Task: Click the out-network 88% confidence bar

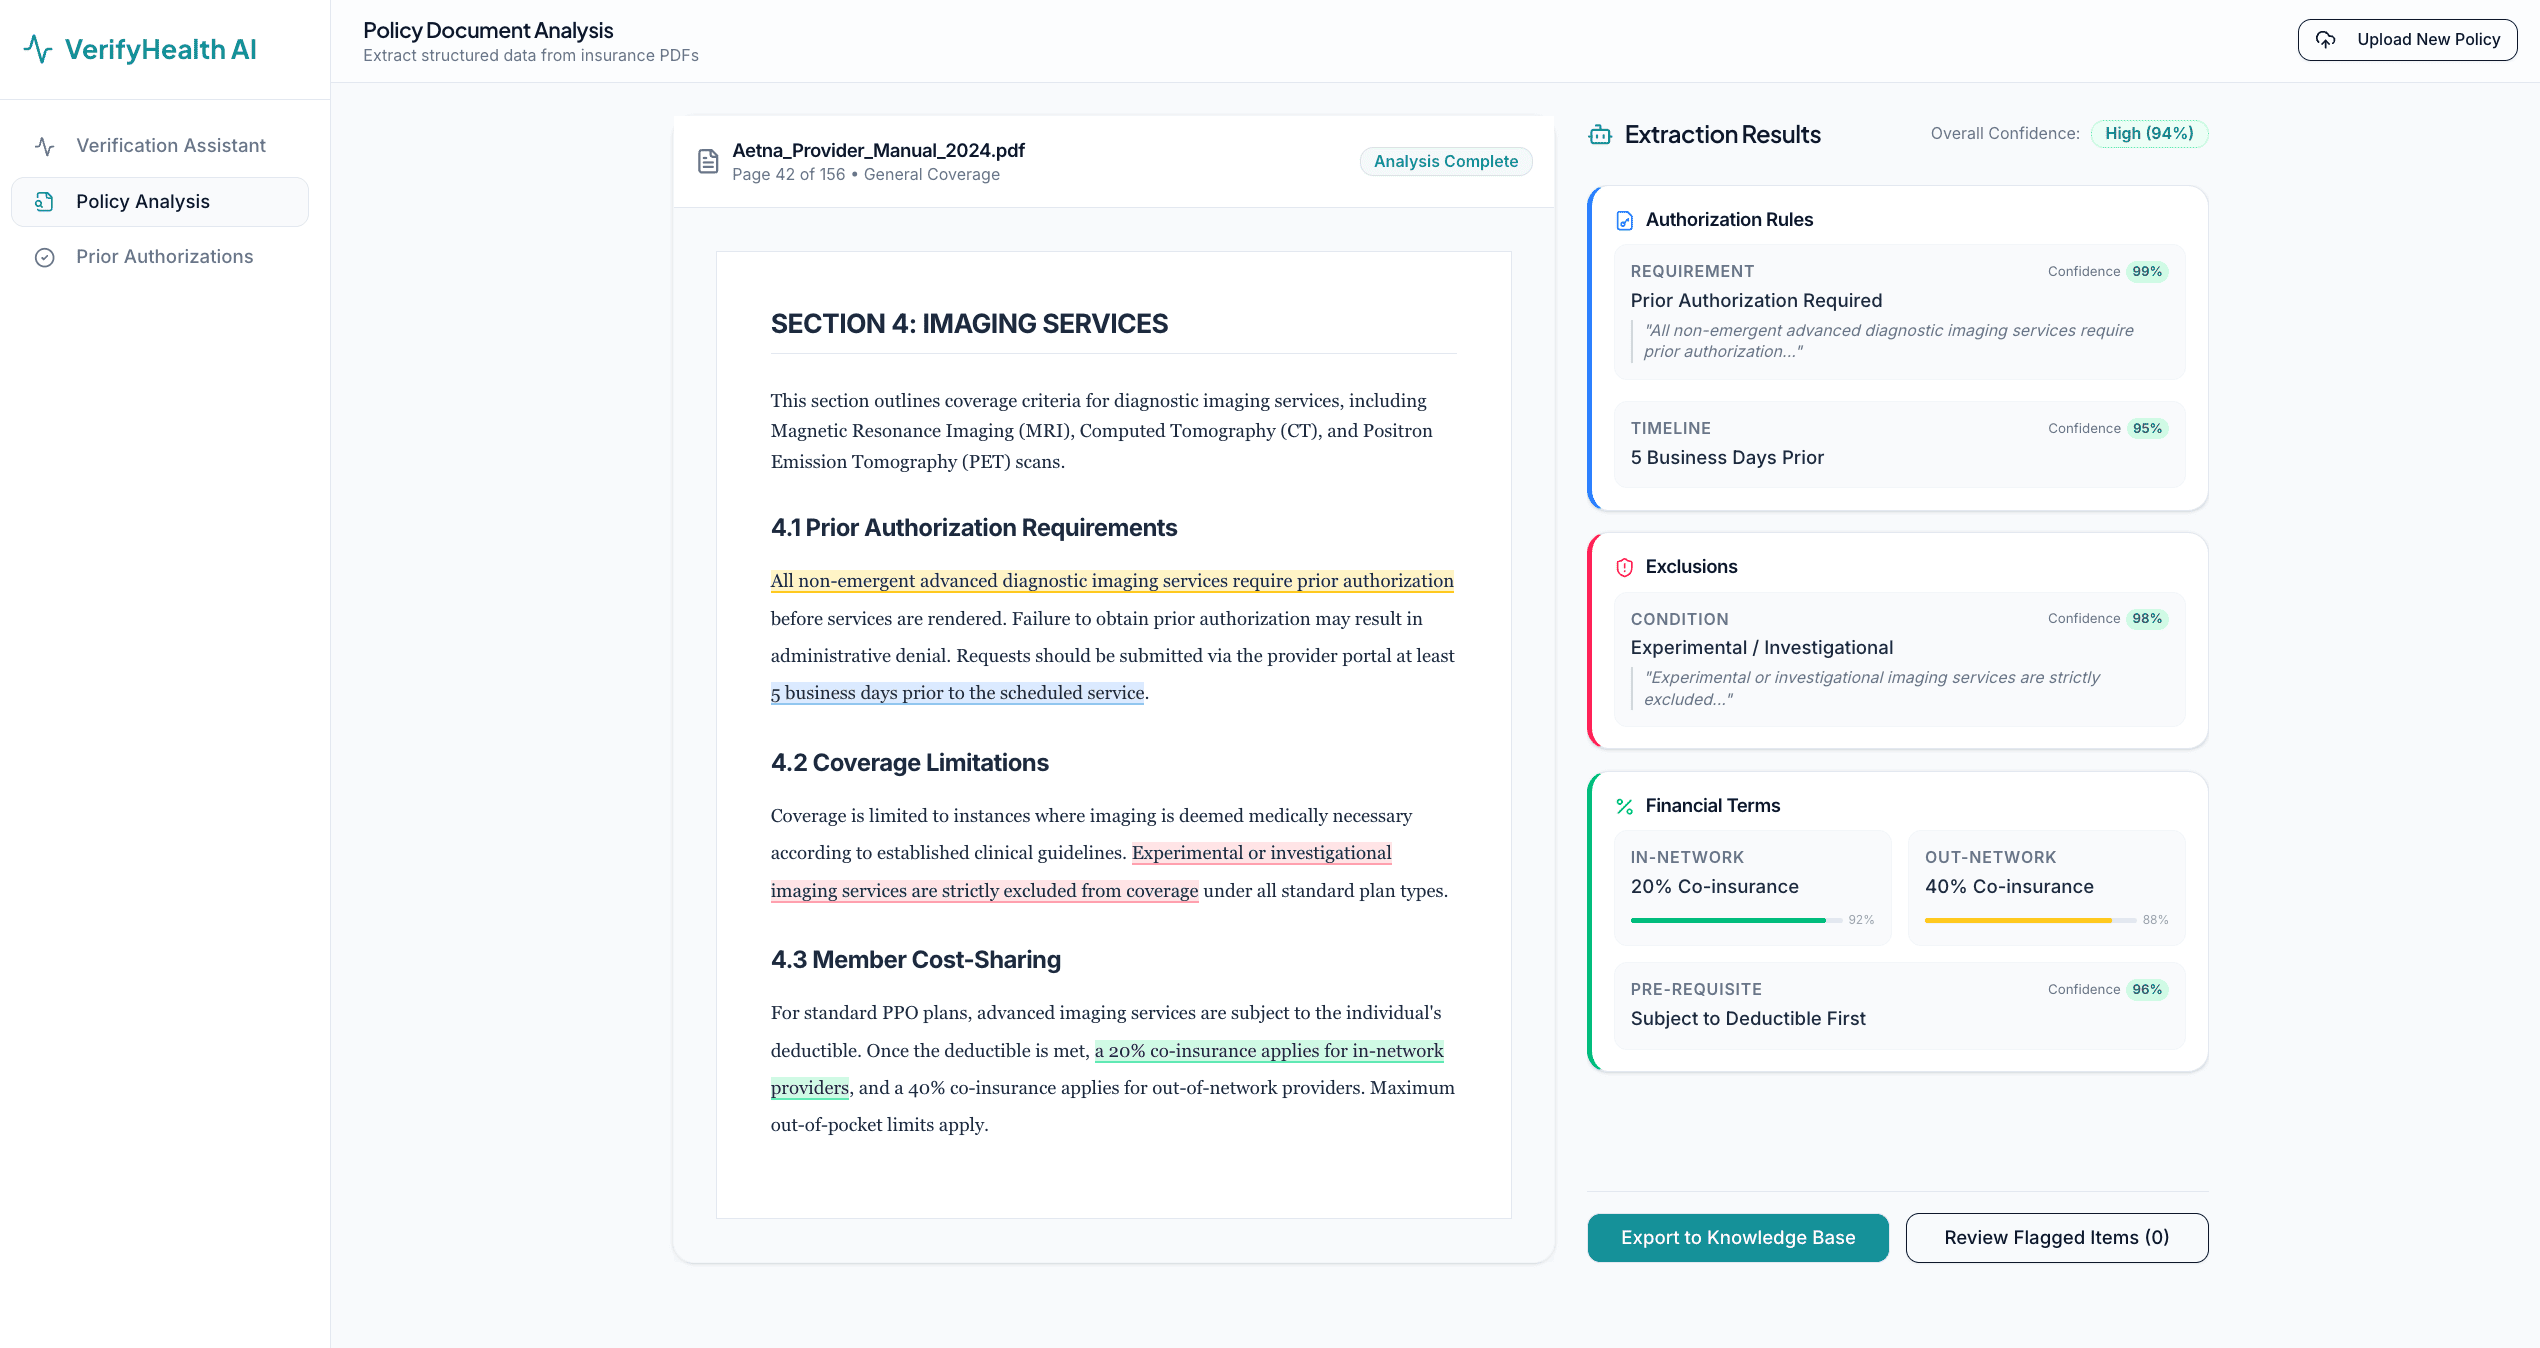Action: [2030, 920]
